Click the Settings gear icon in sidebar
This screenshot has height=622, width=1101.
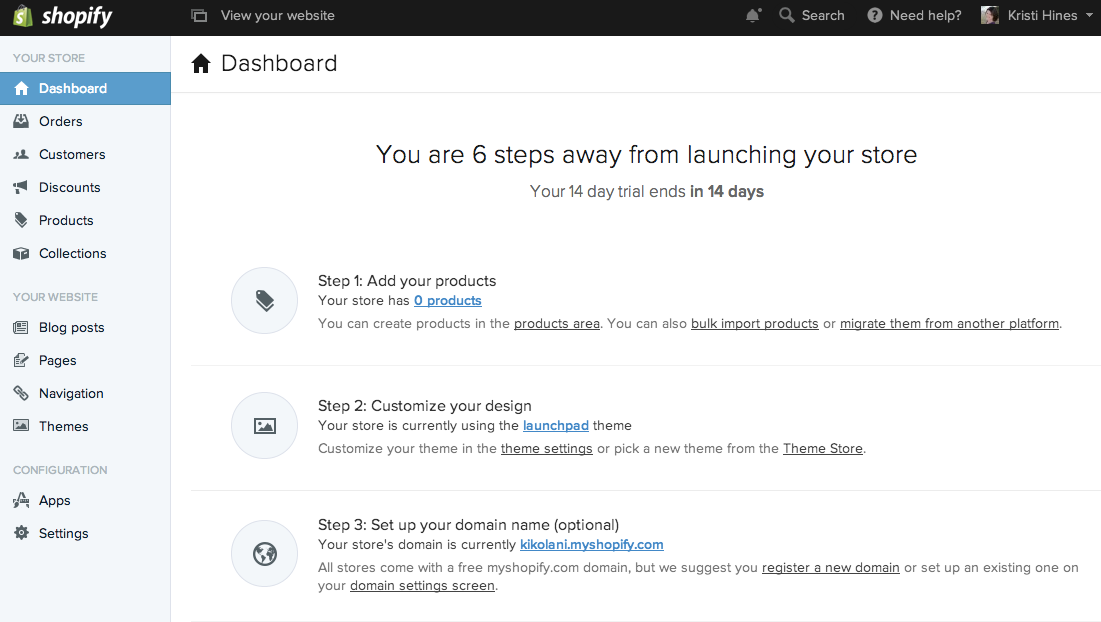pyautogui.click(x=21, y=533)
